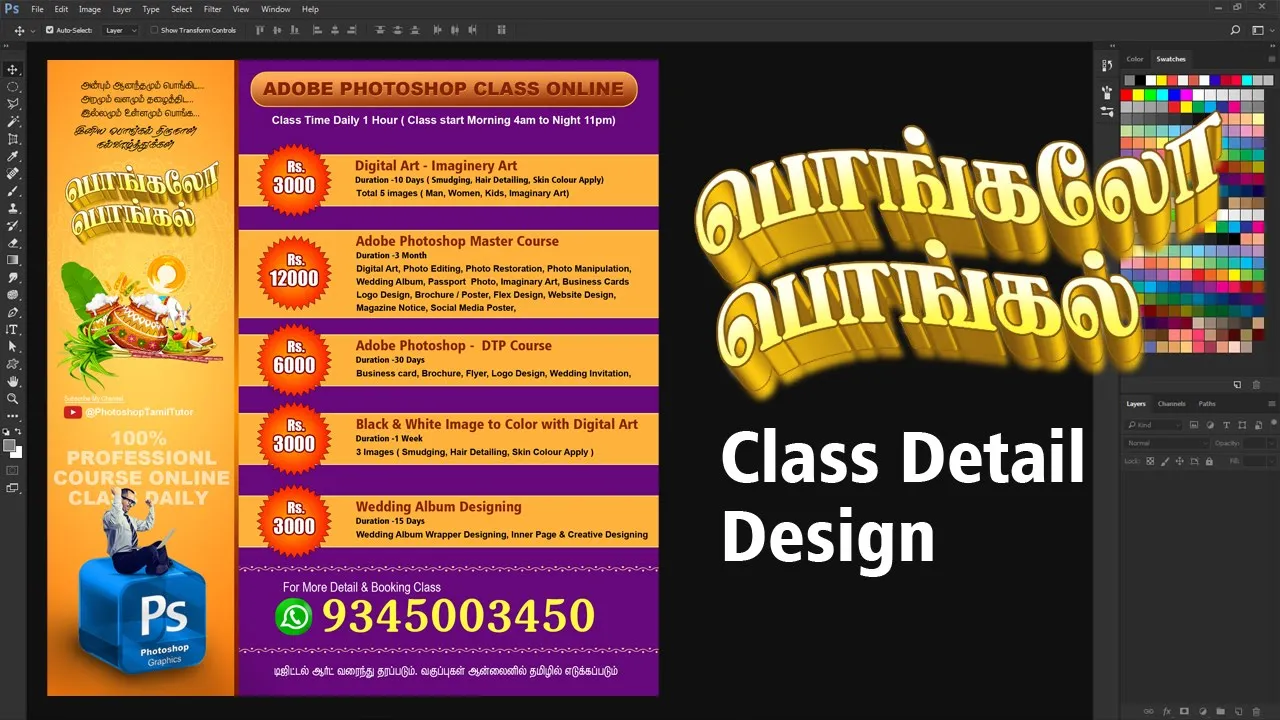
Task: Open the File menu
Action: [x=37, y=9]
